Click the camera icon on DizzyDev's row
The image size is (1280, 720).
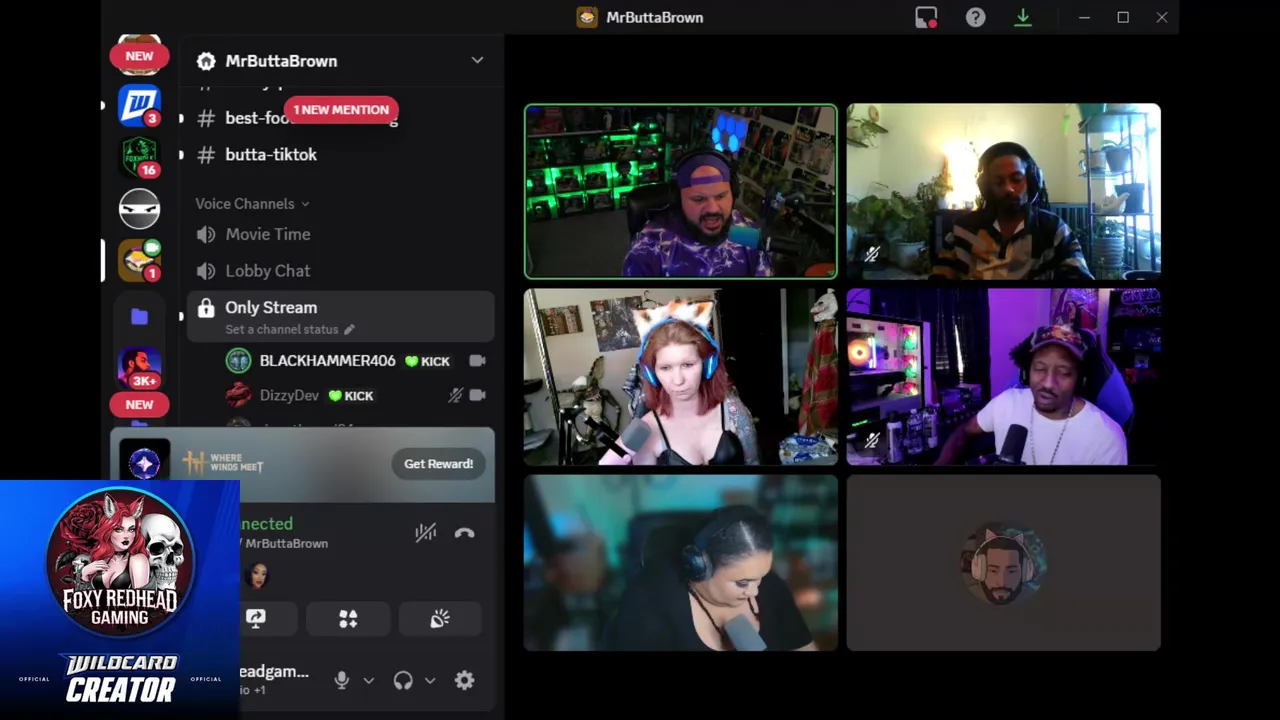pos(477,395)
